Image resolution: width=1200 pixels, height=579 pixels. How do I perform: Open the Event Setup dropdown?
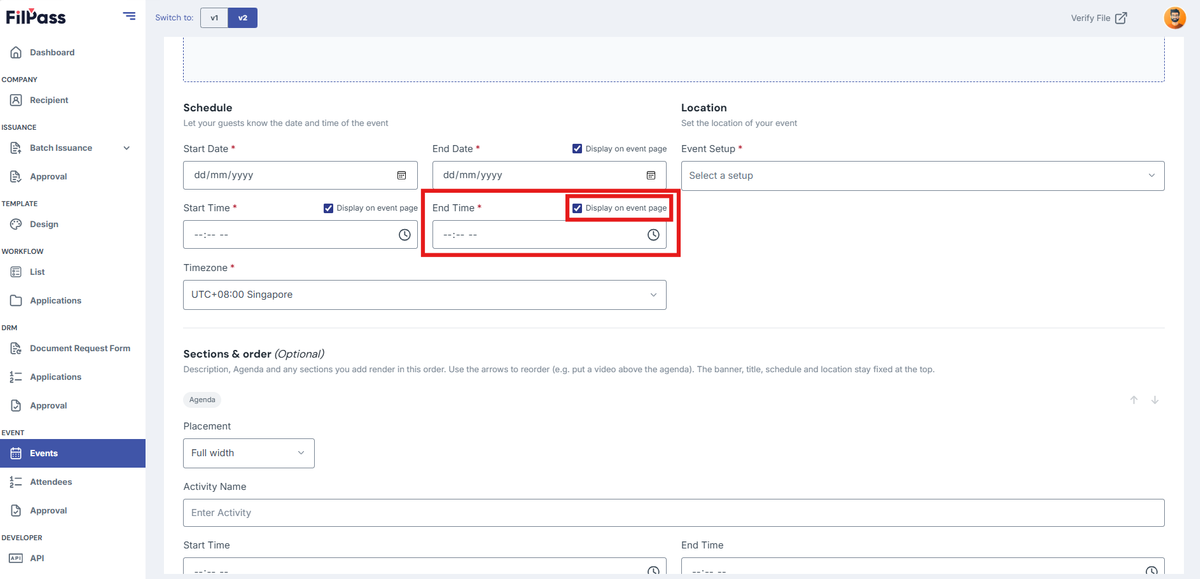click(922, 175)
